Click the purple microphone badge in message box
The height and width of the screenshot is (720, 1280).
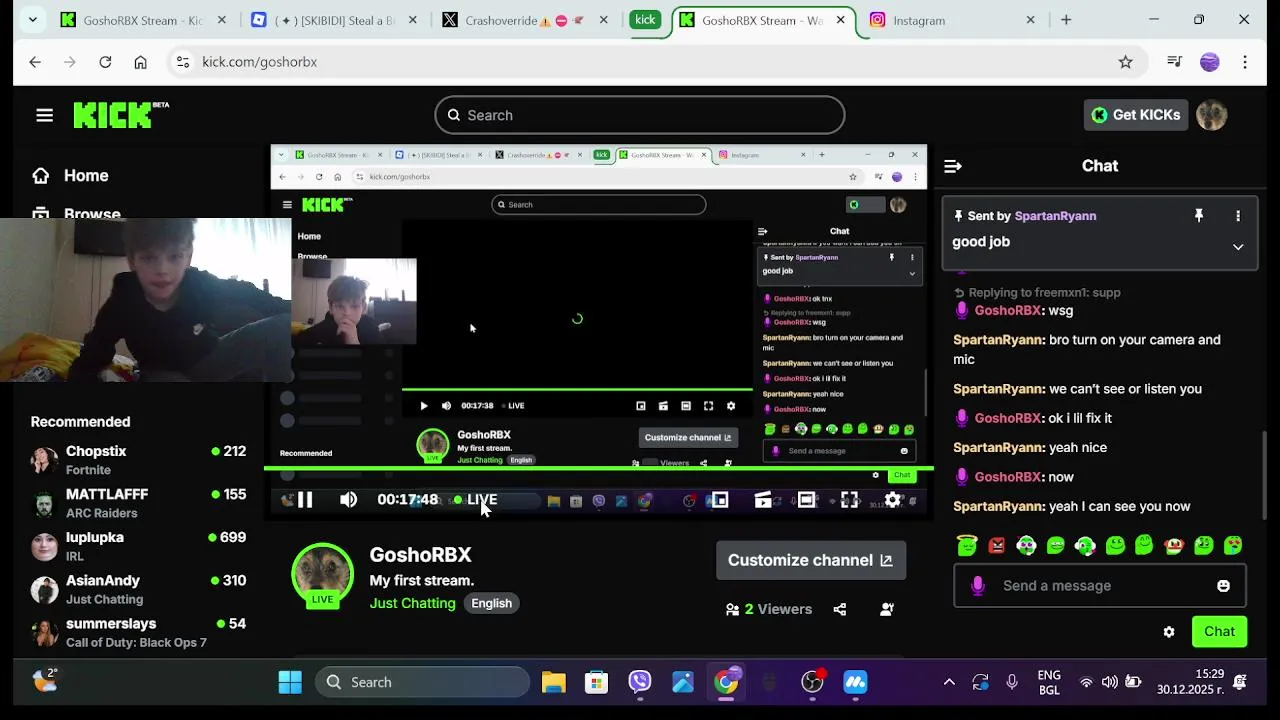[978, 586]
